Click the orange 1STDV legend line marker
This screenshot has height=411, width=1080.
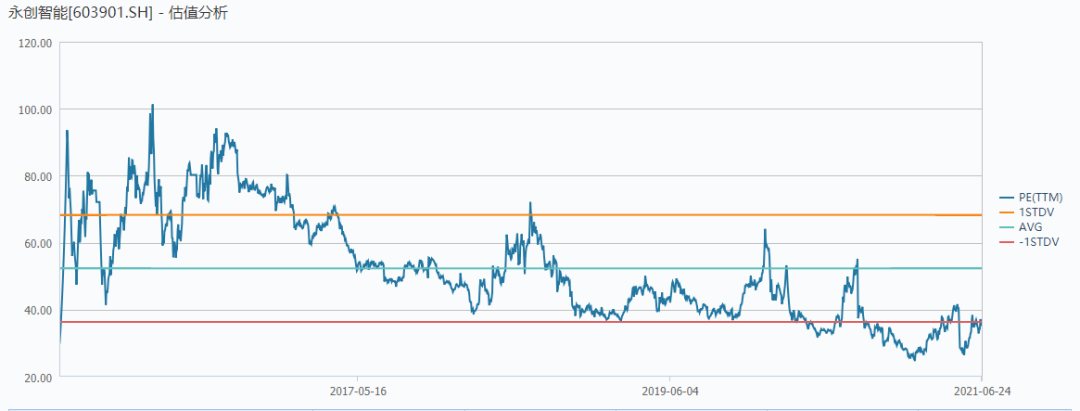click(1007, 212)
